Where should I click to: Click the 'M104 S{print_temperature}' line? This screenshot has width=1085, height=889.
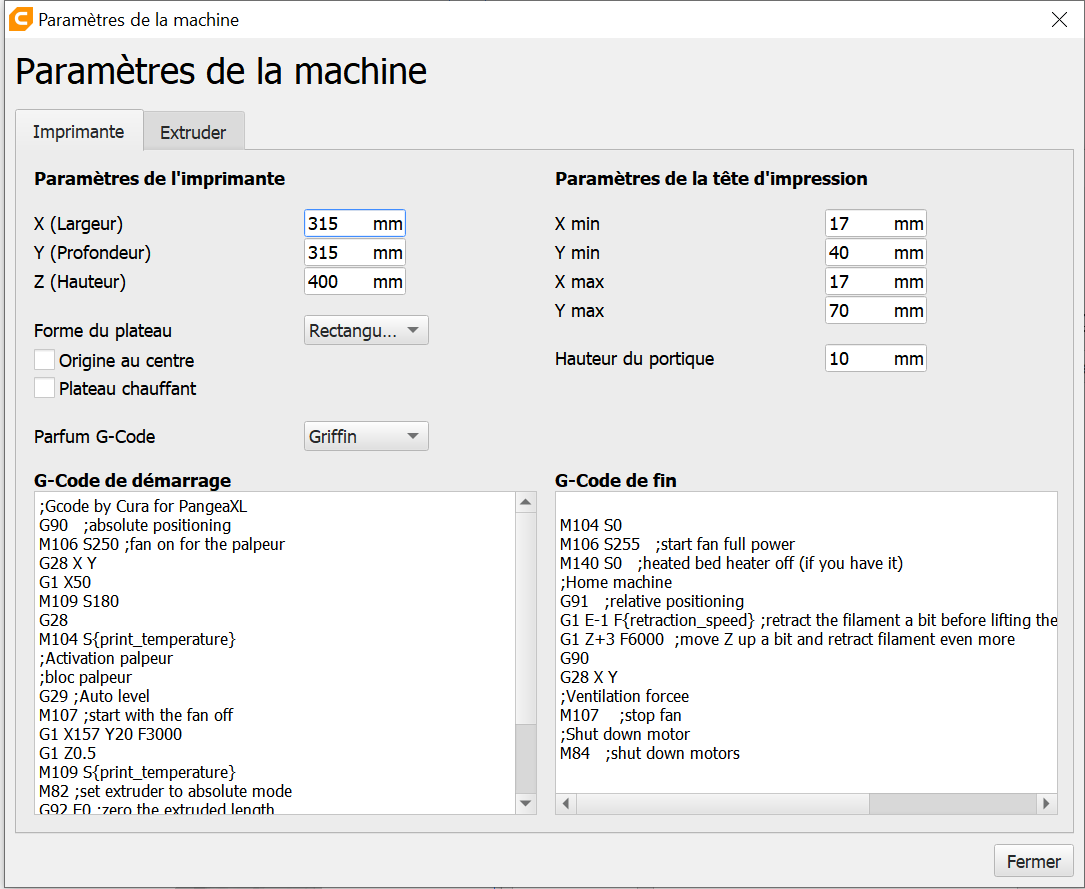pos(137,639)
